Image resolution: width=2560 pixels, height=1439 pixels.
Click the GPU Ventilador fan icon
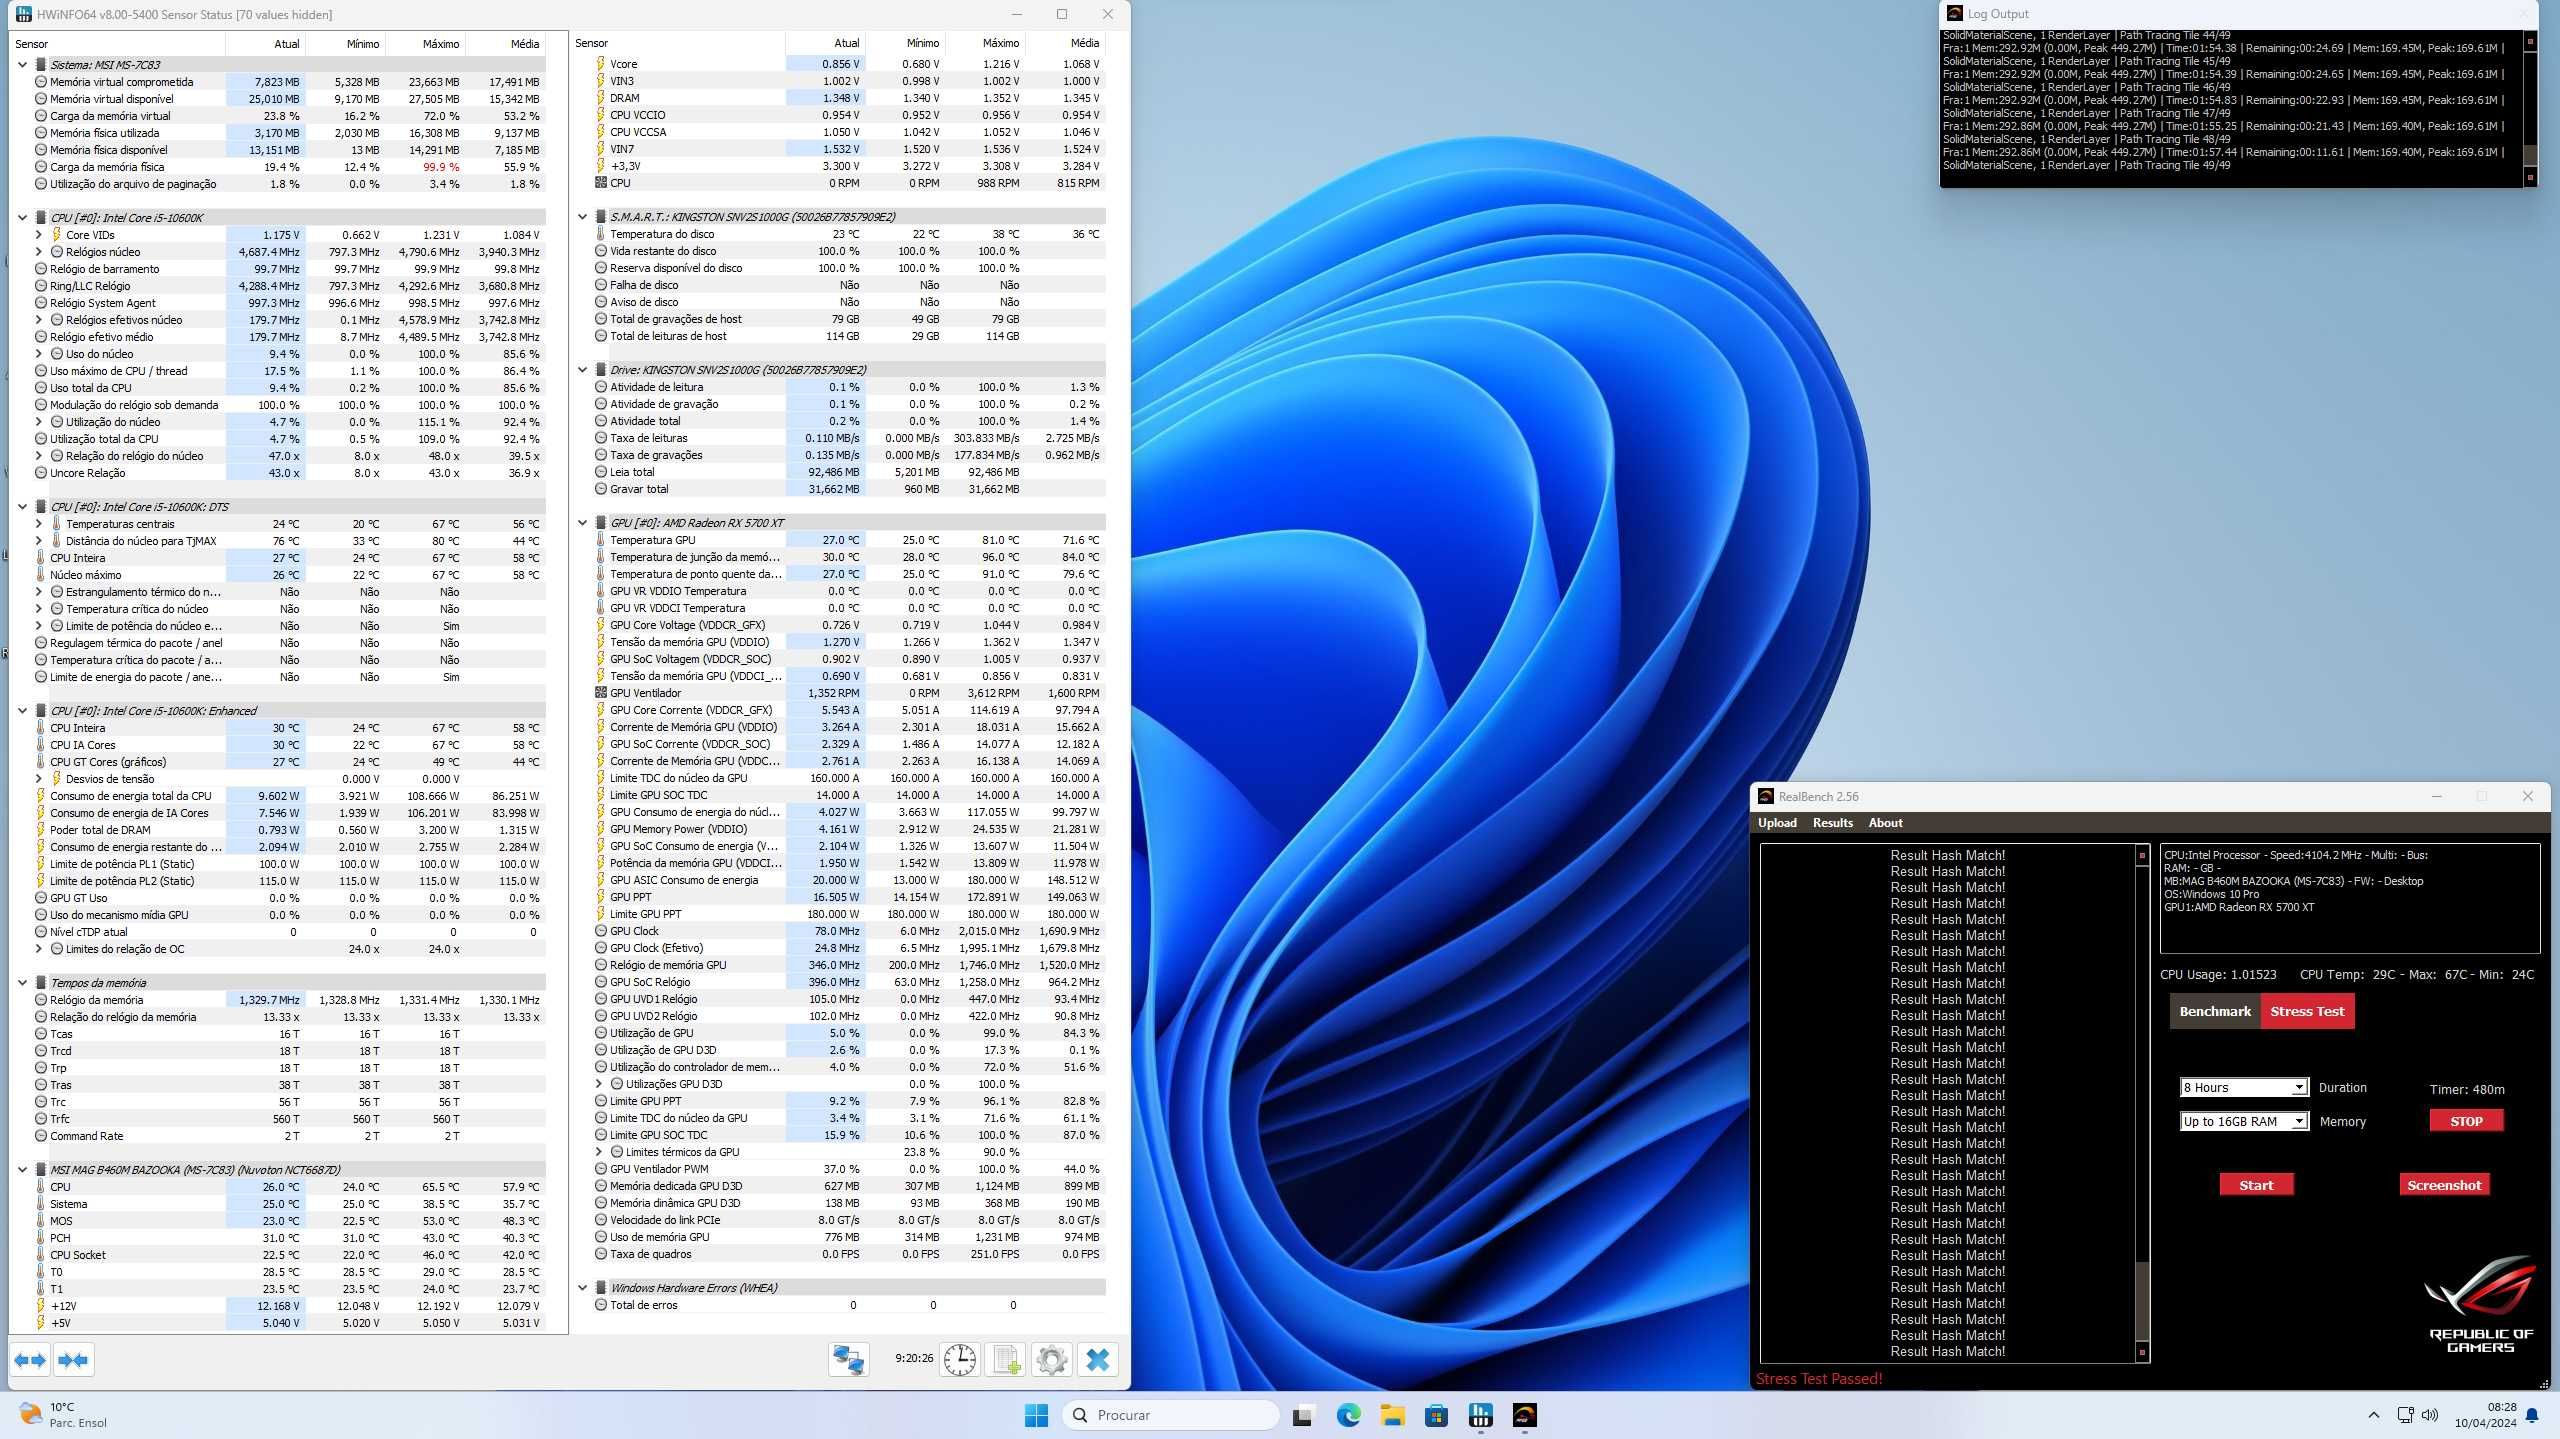(601, 693)
